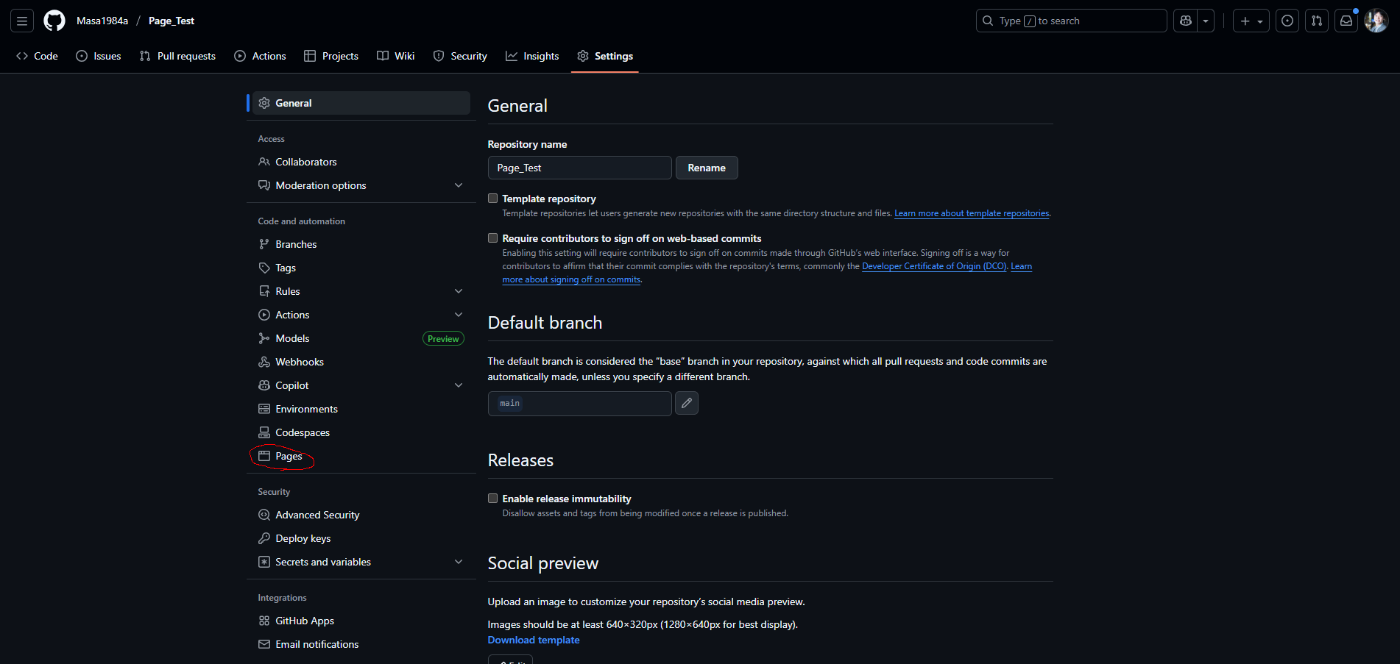
Task: Open the user profile avatar
Action: [1376, 21]
